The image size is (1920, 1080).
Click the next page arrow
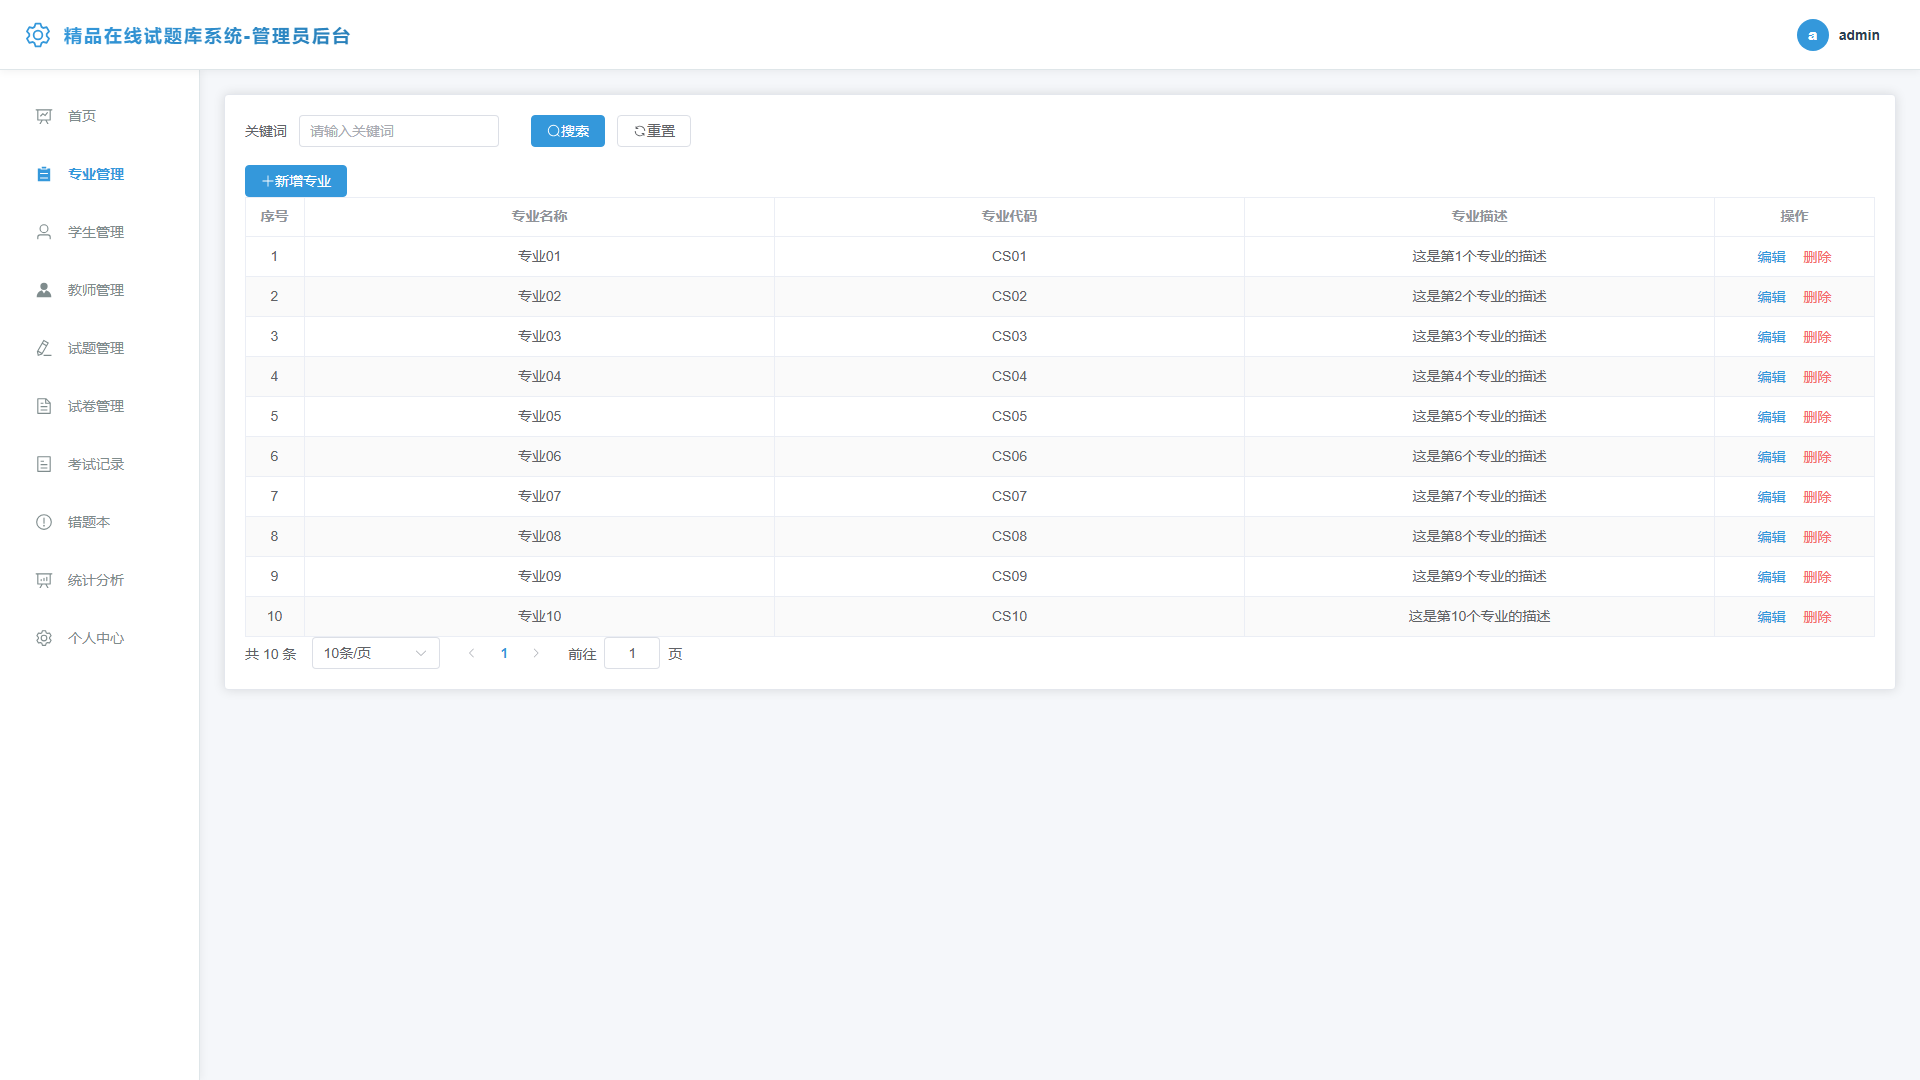pyautogui.click(x=536, y=653)
